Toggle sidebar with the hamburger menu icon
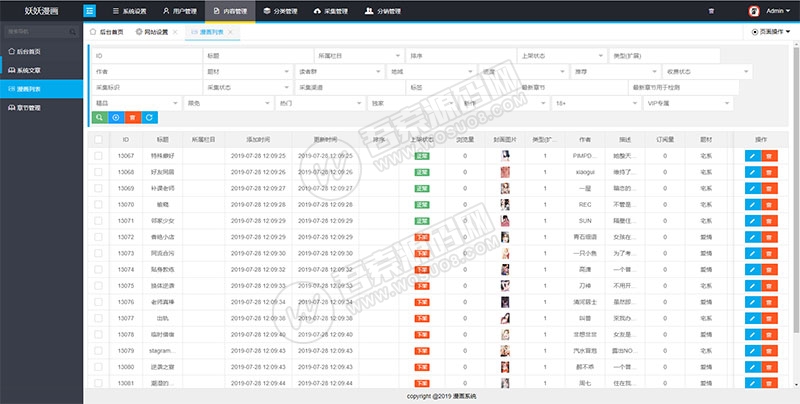Image resolution: width=800 pixels, height=404 pixels. coord(90,11)
